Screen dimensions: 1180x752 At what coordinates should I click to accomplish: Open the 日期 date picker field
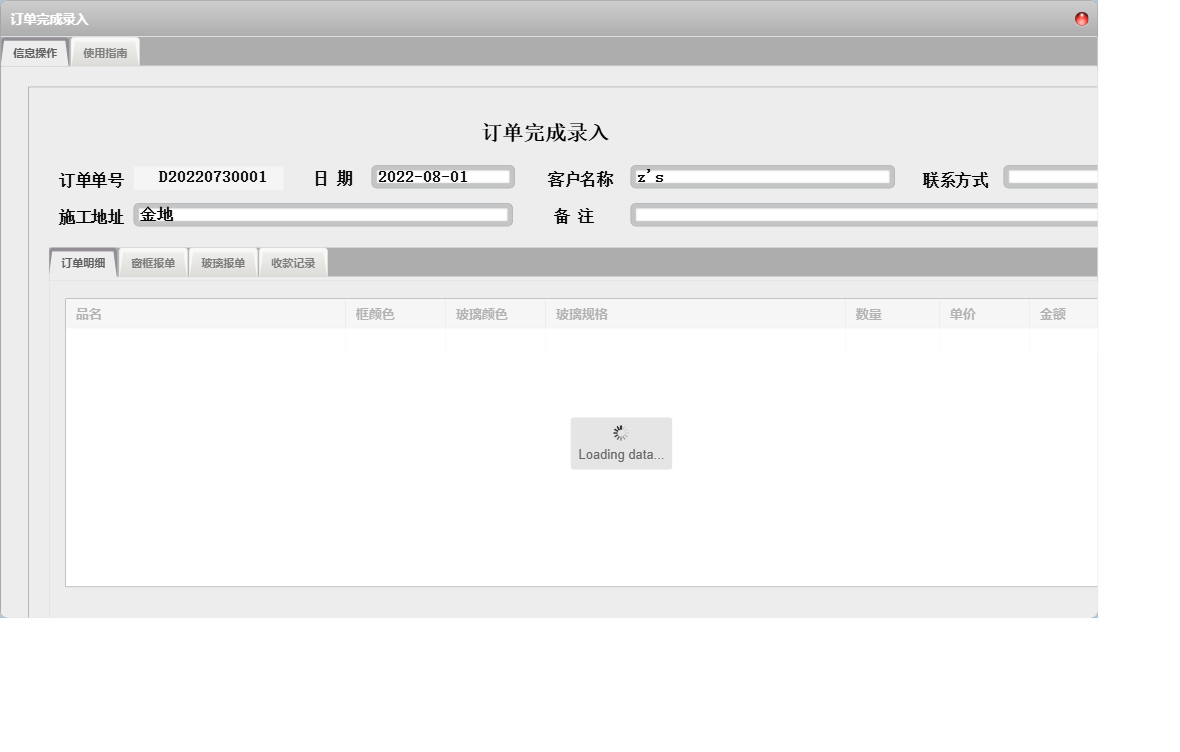tap(443, 177)
